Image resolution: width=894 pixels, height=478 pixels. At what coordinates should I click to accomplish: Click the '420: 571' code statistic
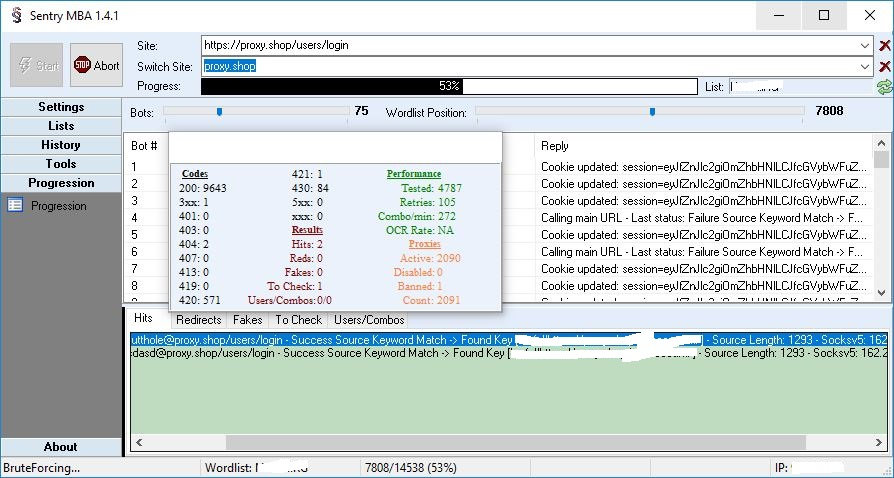tap(199, 300)
